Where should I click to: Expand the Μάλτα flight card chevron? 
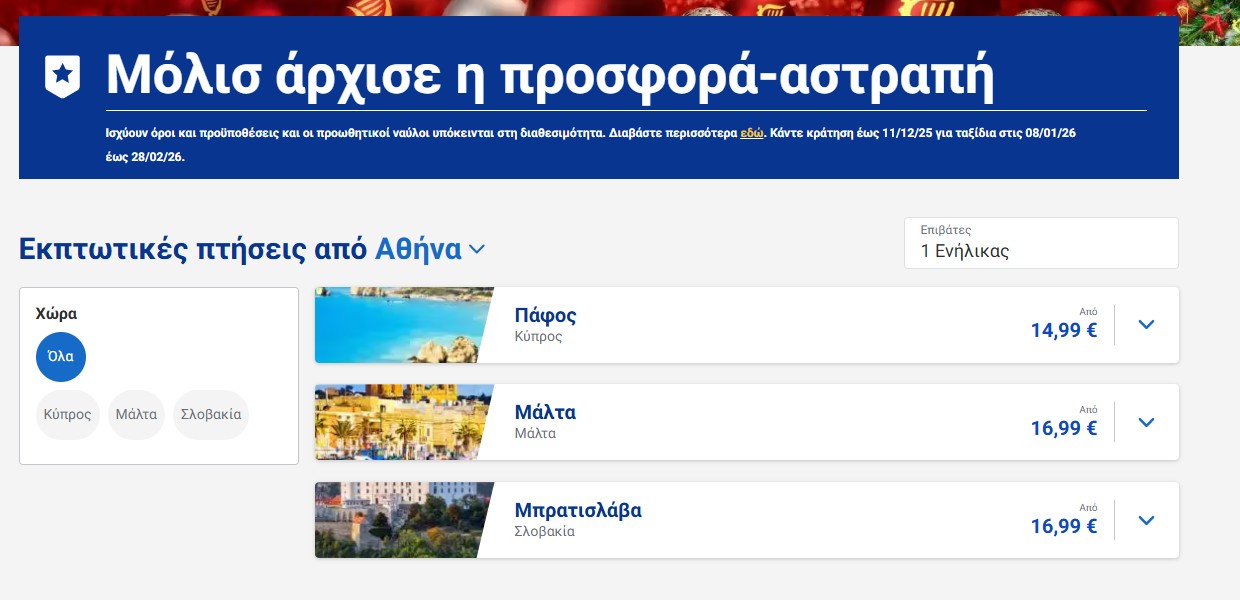(x=1146, y=422)
